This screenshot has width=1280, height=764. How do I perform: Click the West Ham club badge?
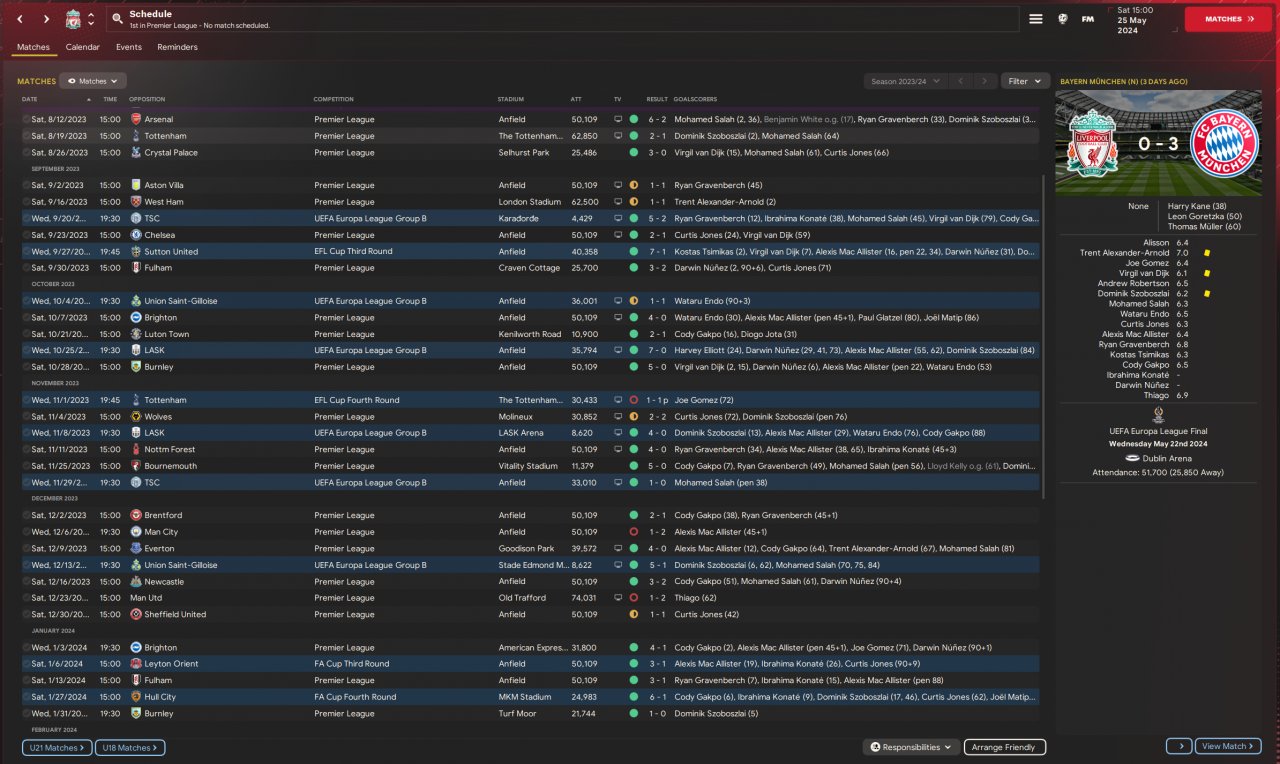coord(136,202)
